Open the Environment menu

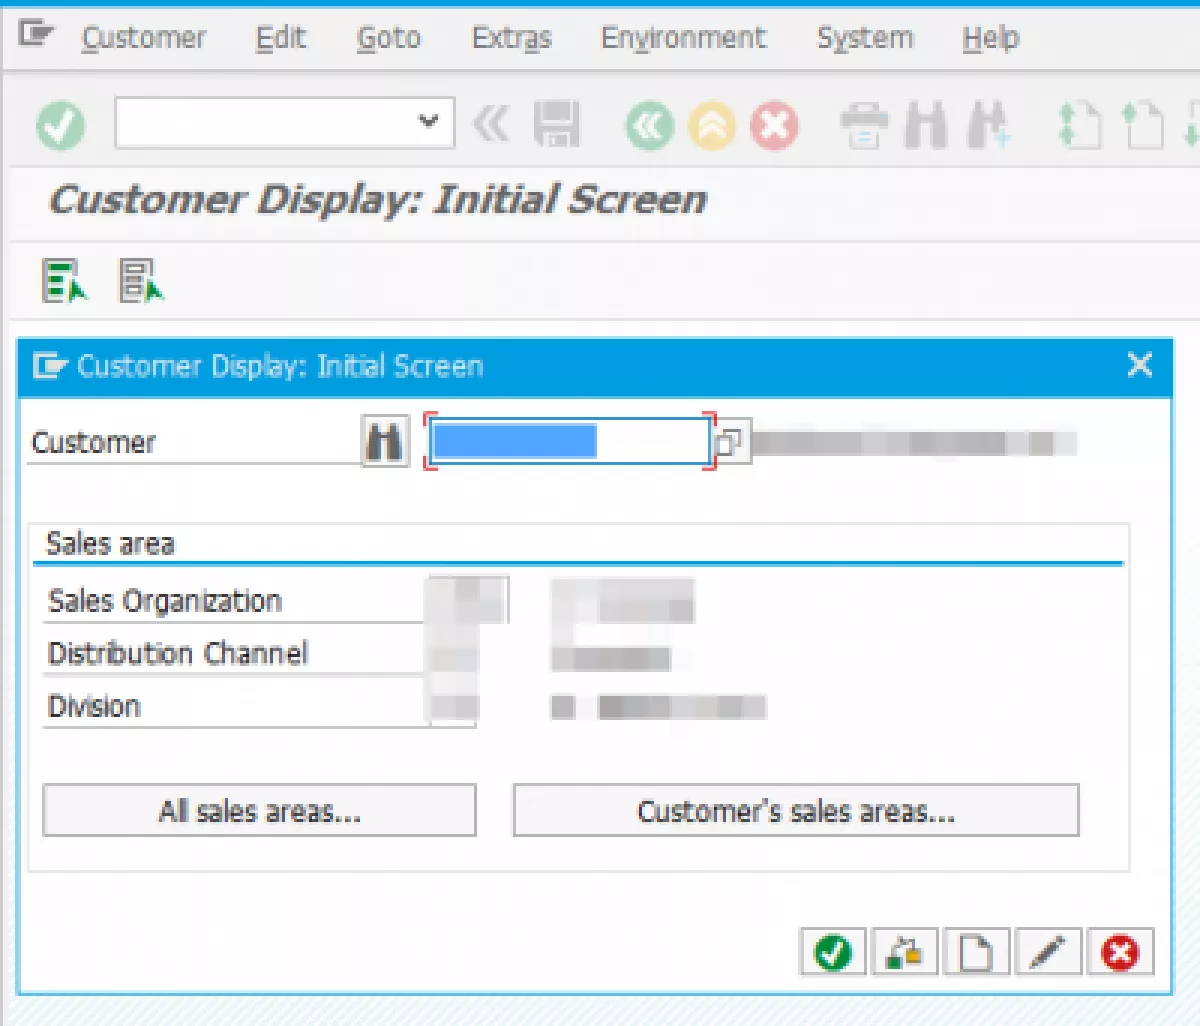(683, 38)
